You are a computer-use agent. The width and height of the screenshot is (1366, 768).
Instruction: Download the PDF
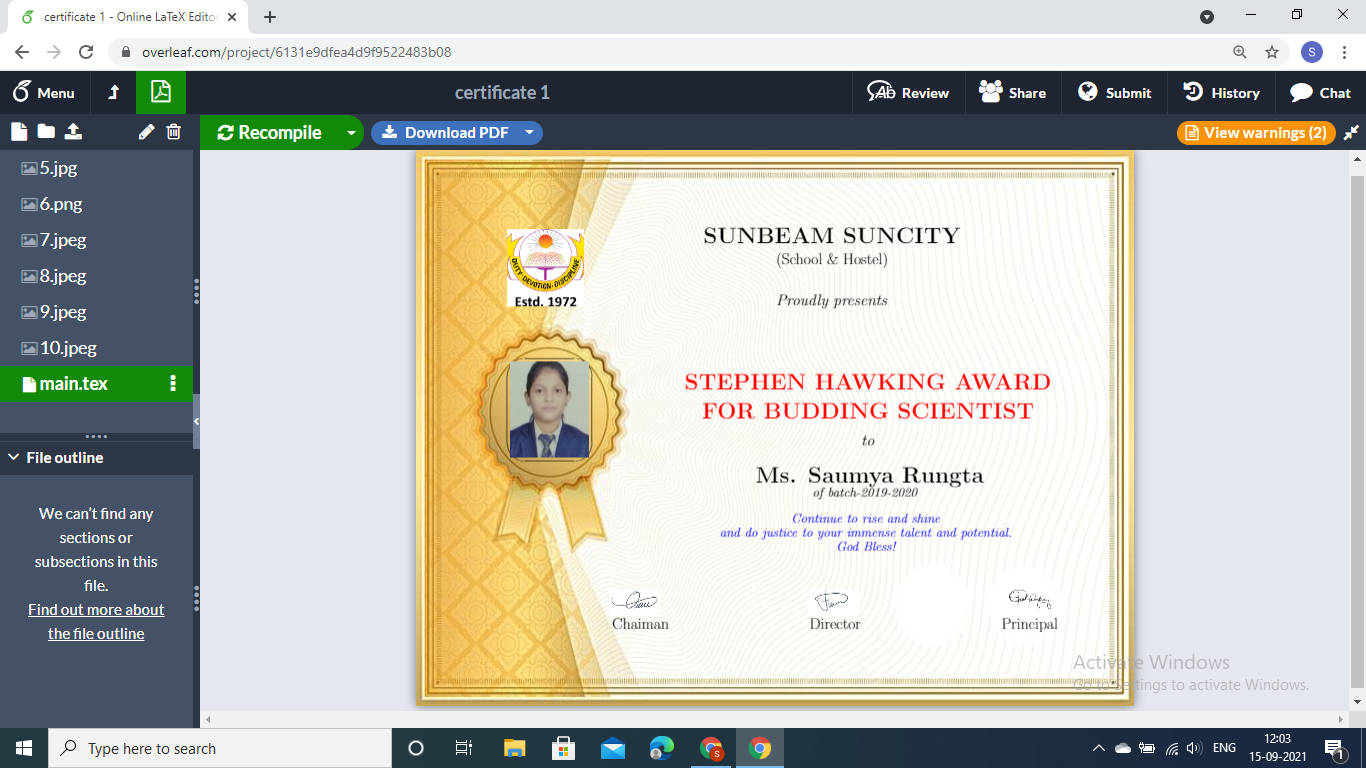446,132
